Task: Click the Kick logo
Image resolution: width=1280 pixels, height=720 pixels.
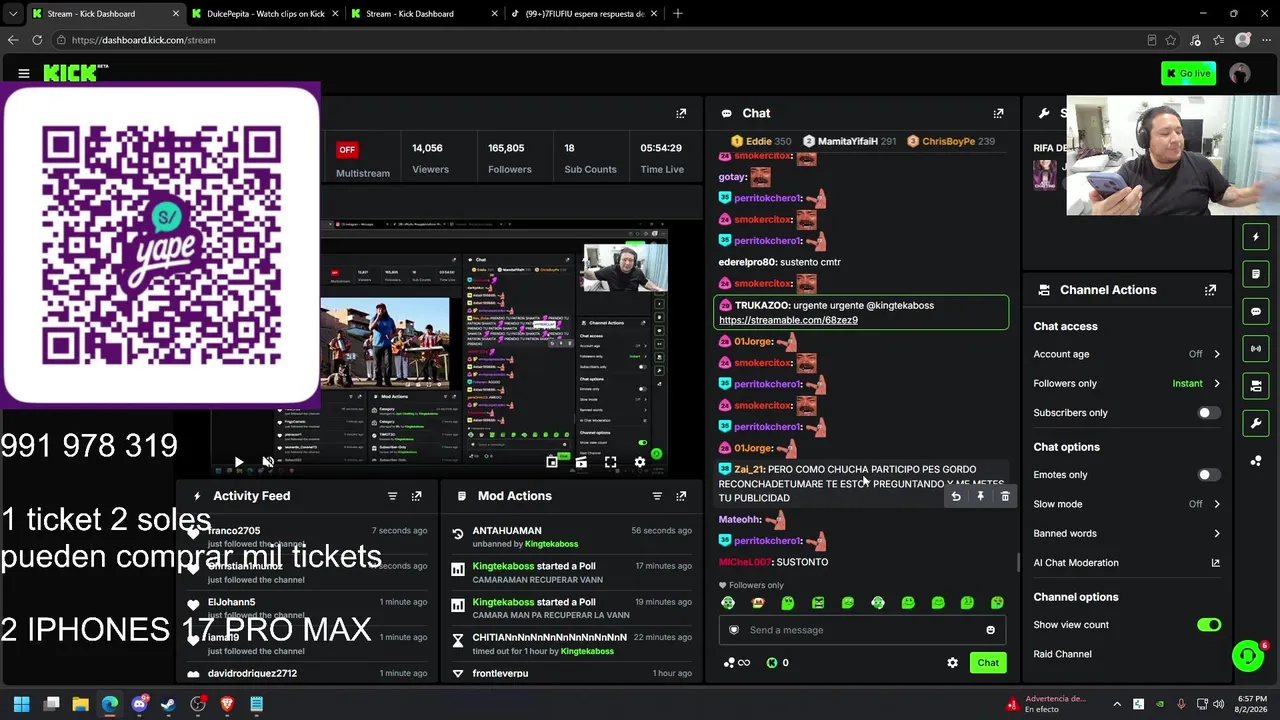Action: click(76, 73)
